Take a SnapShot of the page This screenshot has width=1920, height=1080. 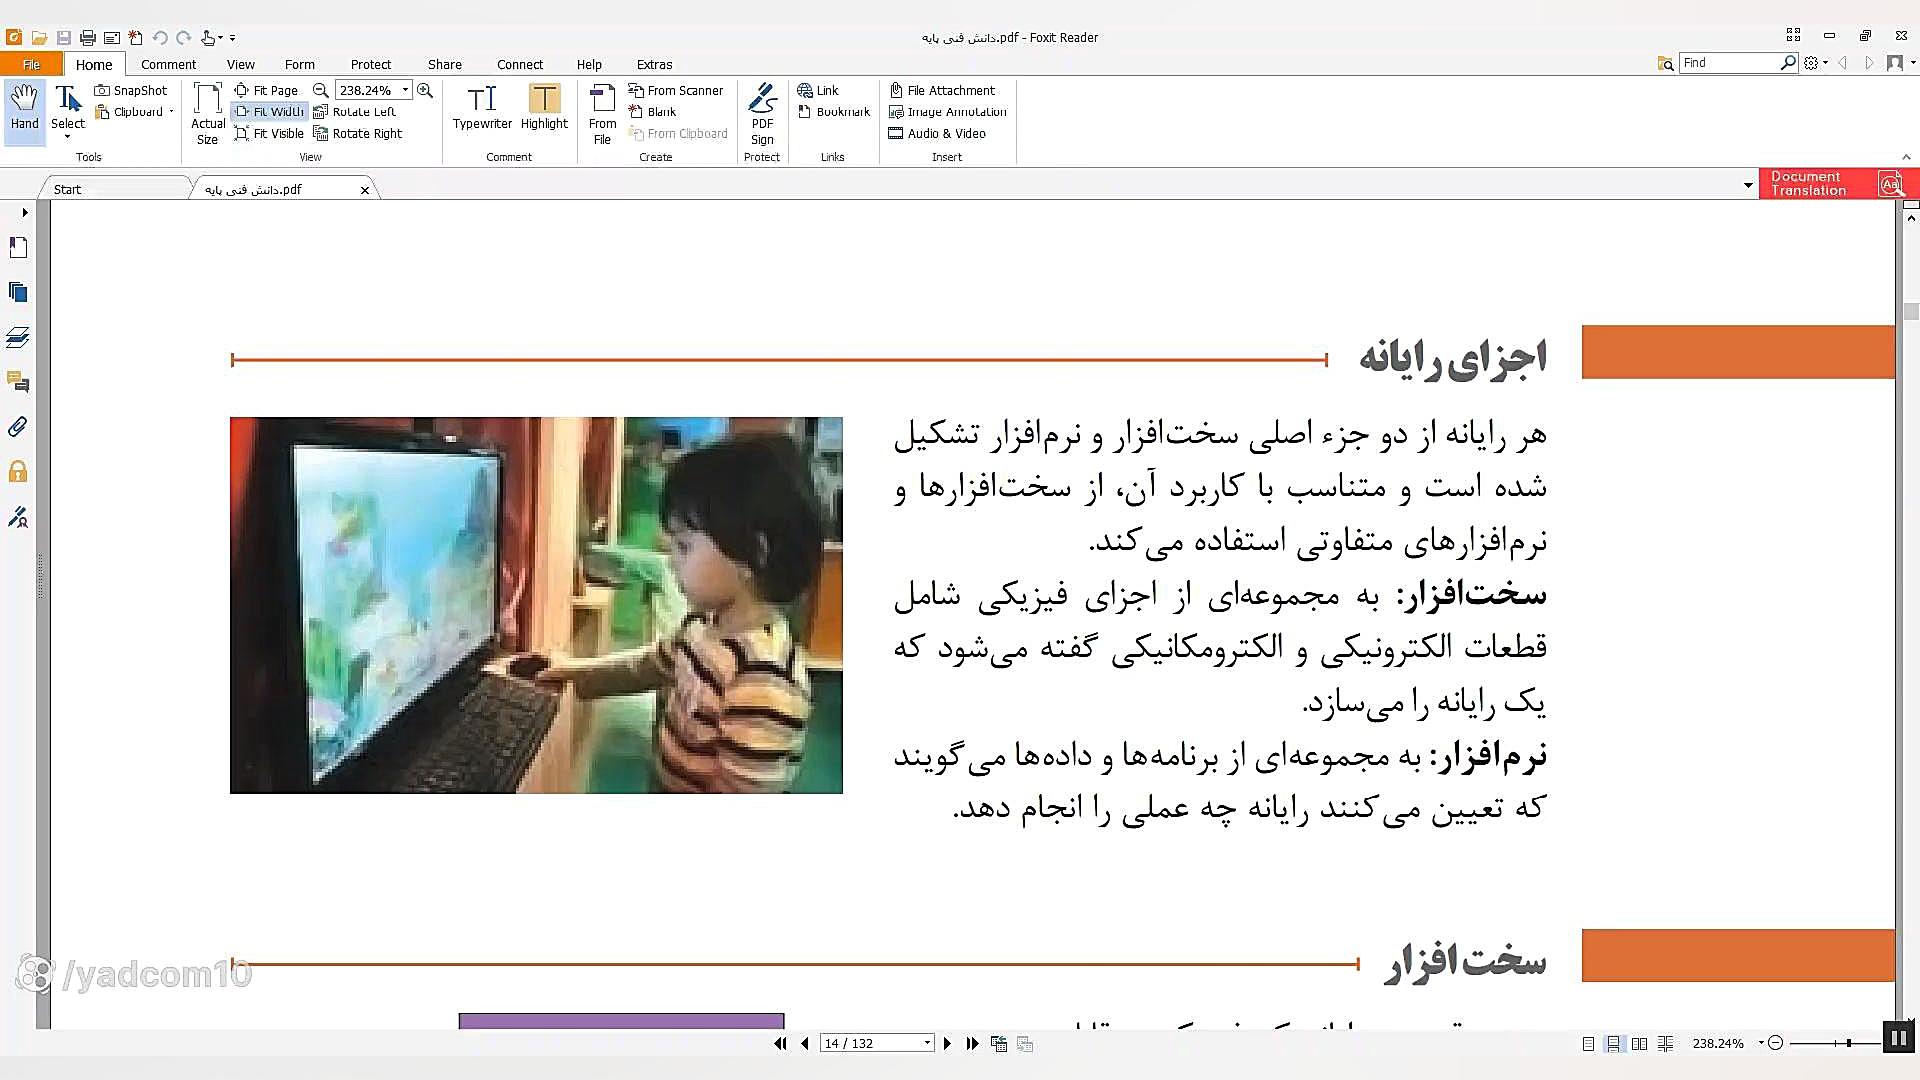[131, 90]
